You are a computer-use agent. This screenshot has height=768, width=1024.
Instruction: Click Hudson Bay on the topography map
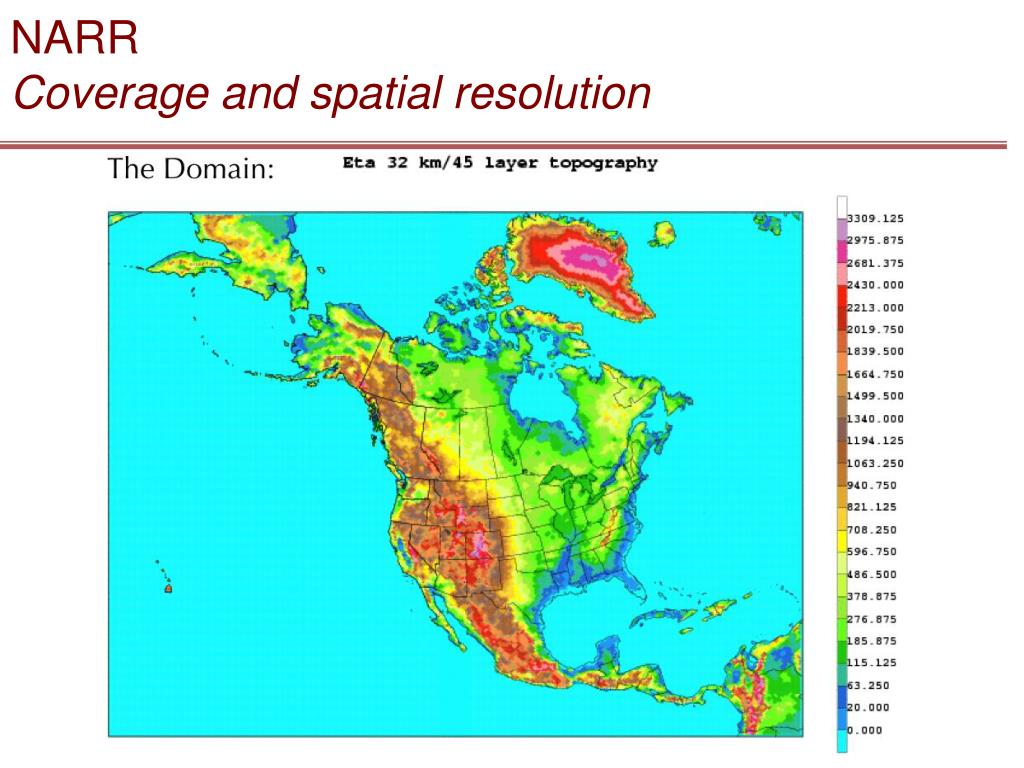click(x=543, y=400)
